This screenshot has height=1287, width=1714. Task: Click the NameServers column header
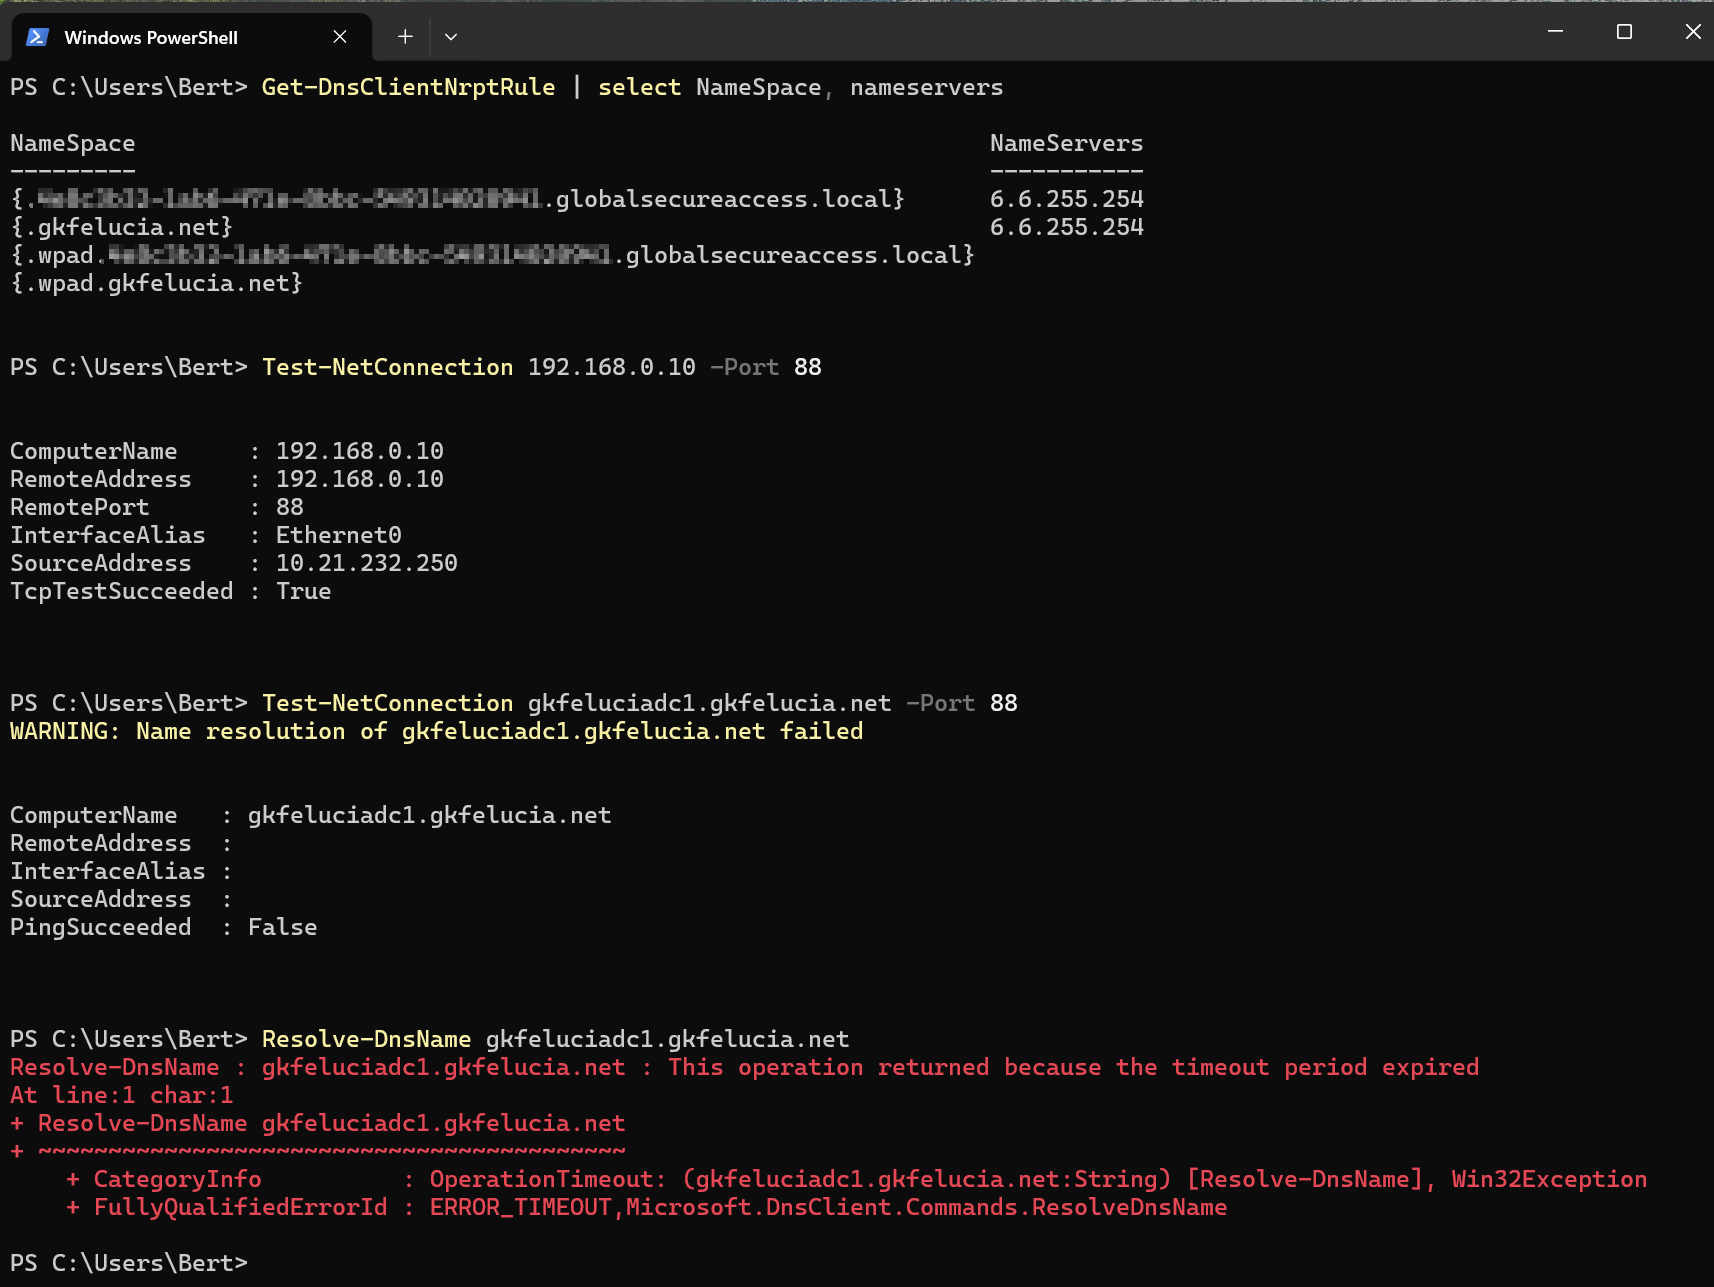click(1066, 144)
